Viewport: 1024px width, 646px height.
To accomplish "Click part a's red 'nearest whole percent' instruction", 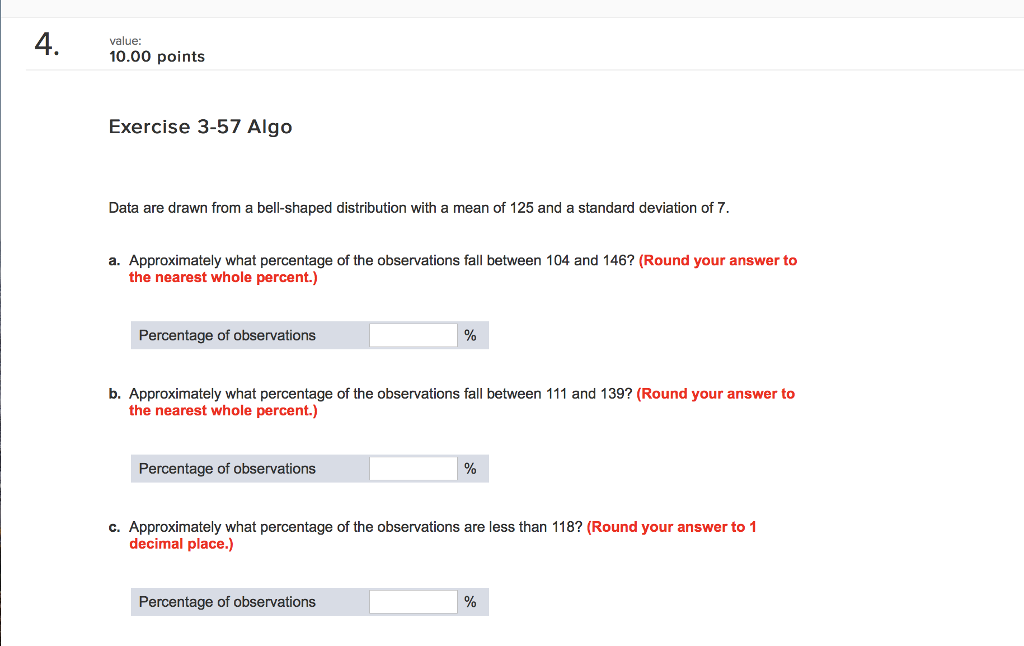I will (223, 277).
